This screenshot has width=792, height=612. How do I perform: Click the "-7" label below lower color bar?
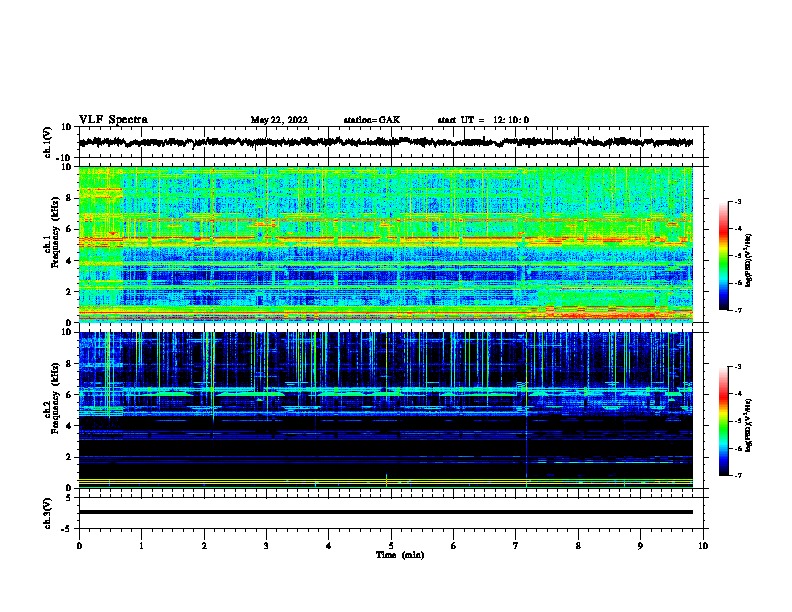coord(738,476)
